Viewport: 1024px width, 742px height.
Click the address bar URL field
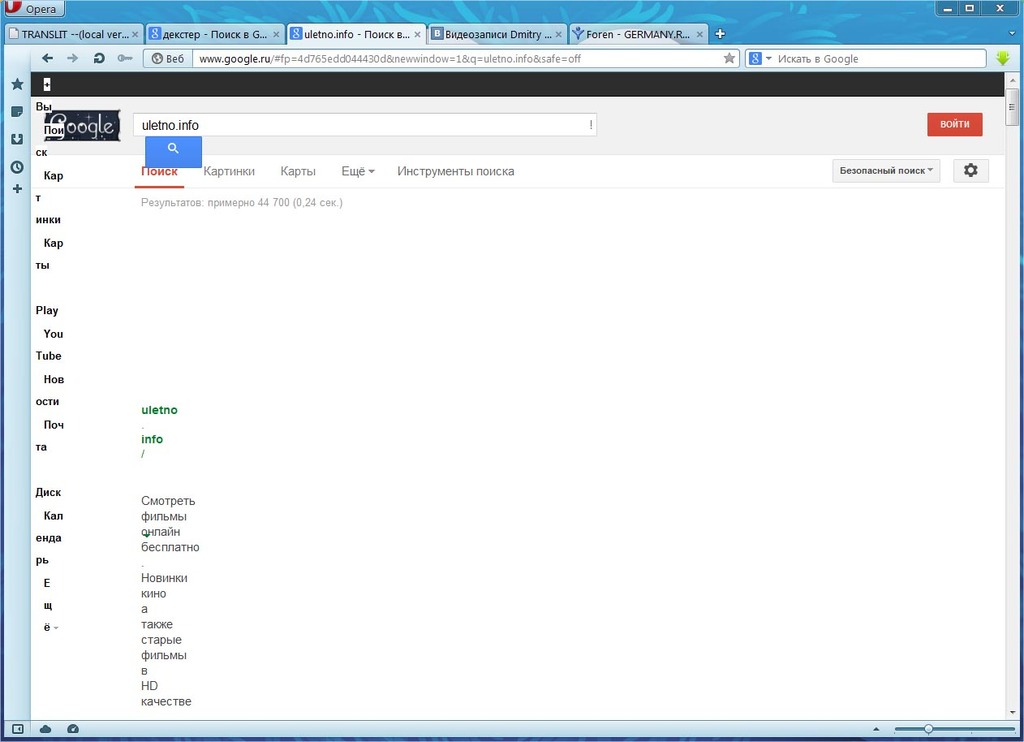457,59
